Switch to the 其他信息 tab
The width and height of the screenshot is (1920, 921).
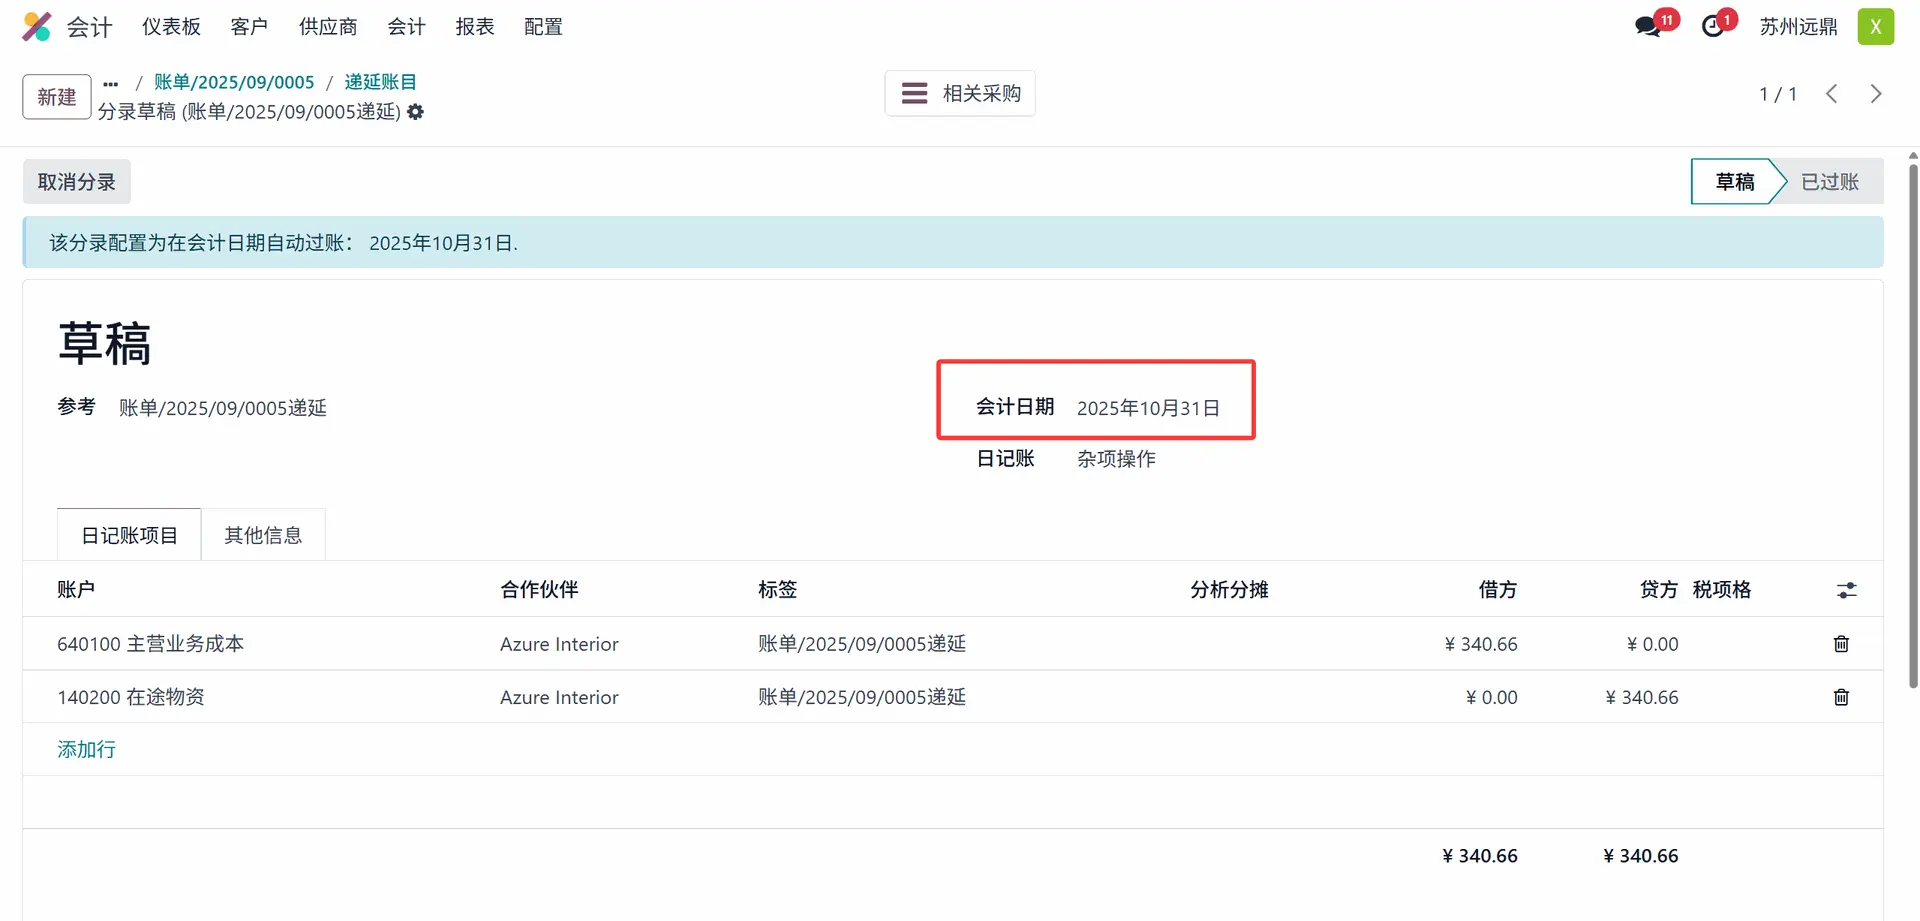(263, 535)
